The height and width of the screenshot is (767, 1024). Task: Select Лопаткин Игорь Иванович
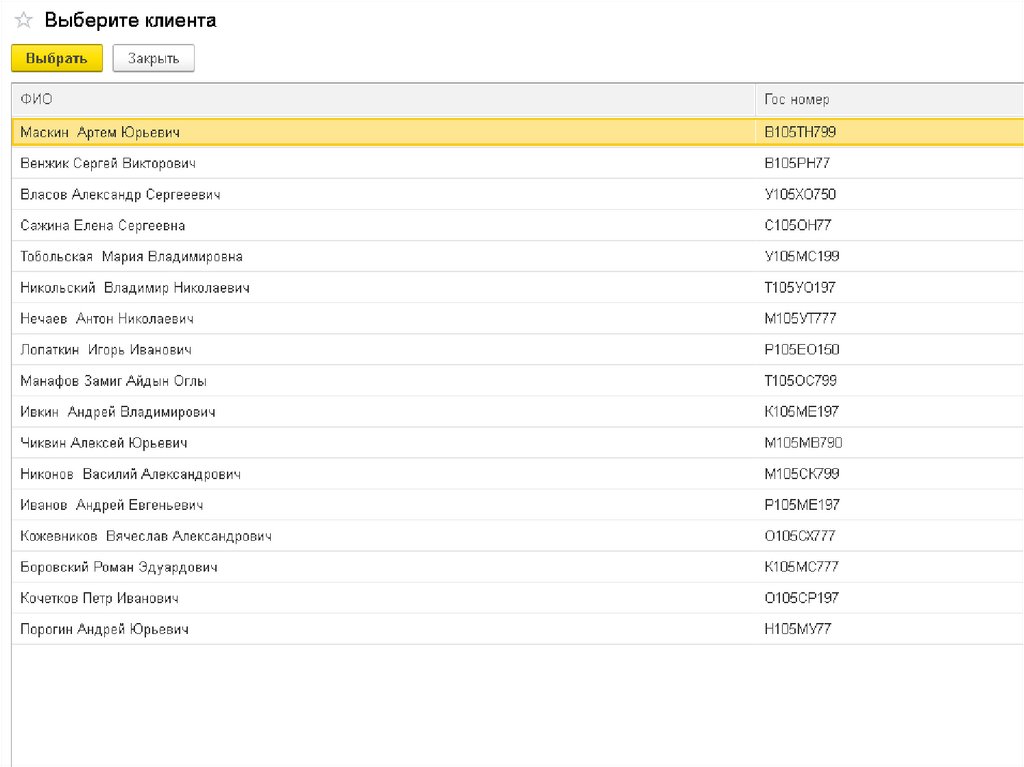(x=105, y=350)
